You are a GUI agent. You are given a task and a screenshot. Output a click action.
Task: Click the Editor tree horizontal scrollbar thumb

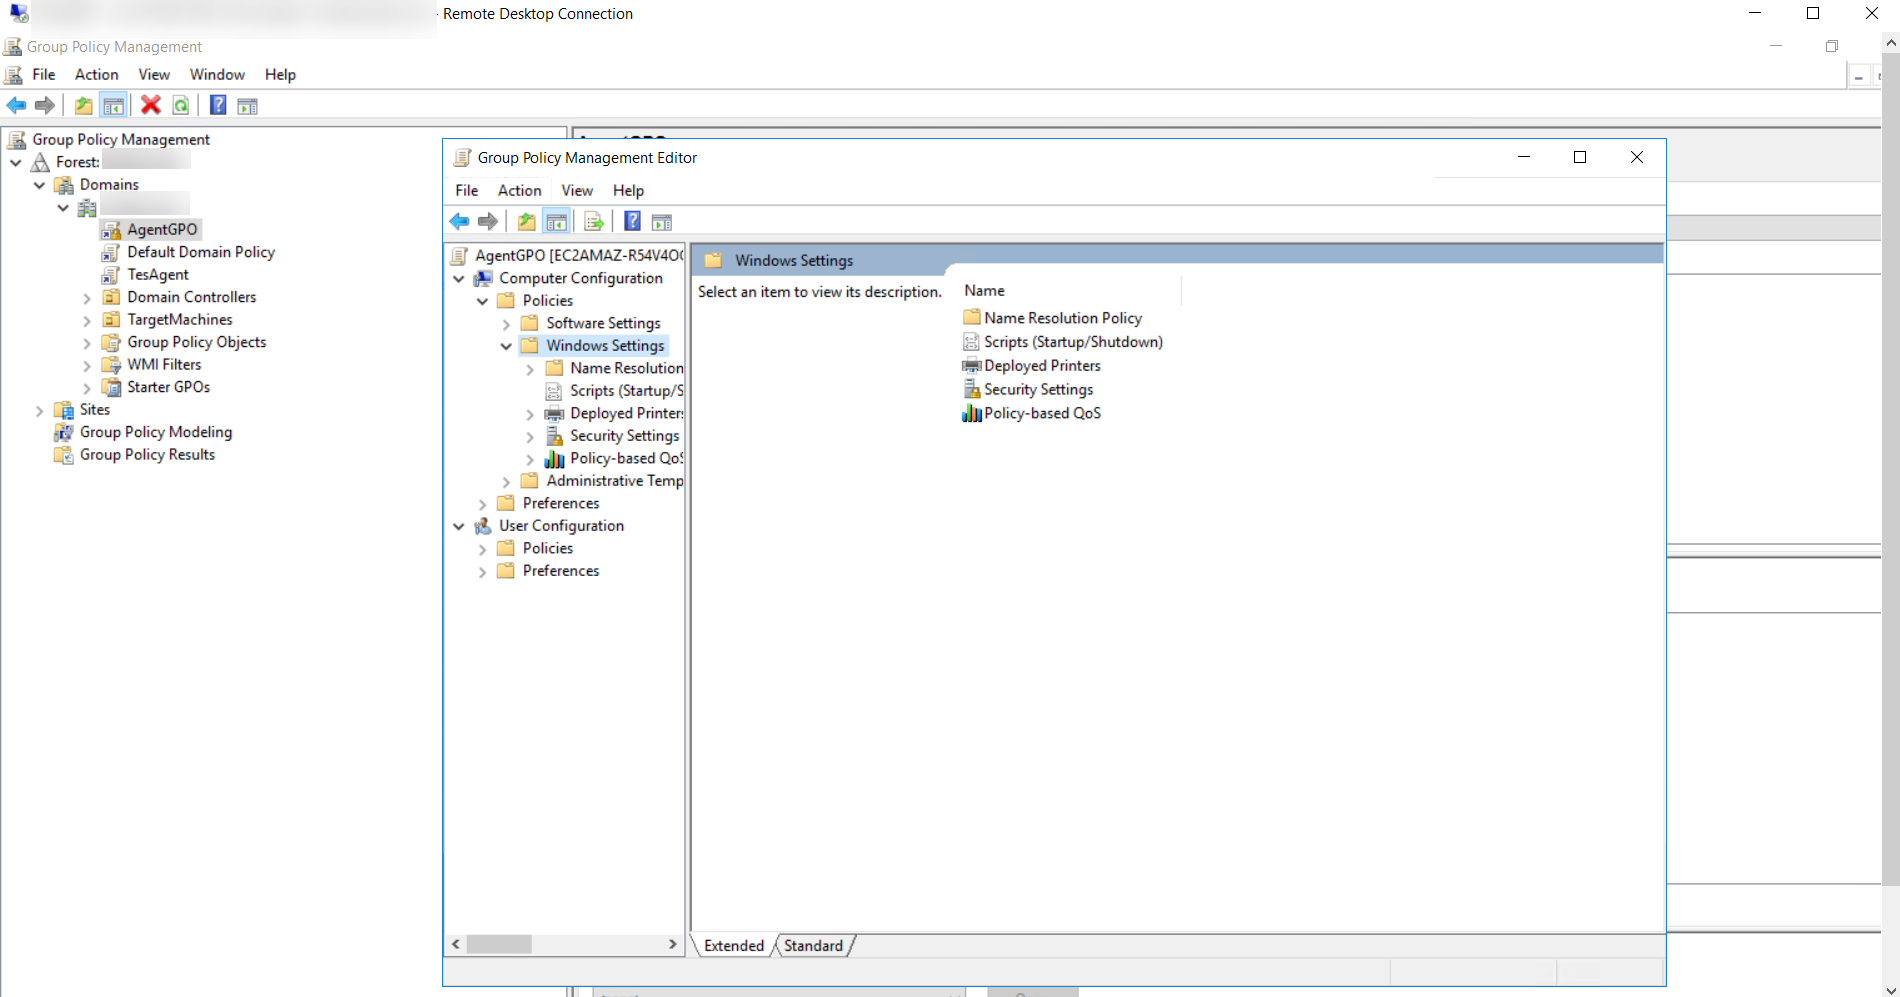(x=499, y=944)
